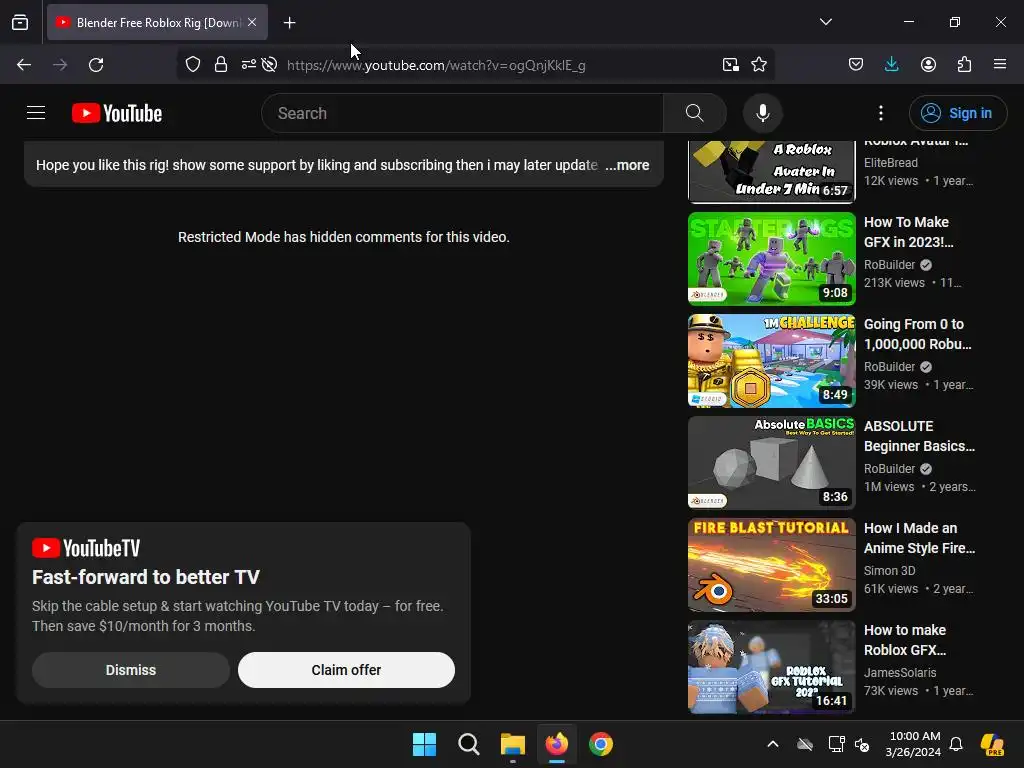Start voice search with microphone icon
The image size is (1024, 768).
[763, 113]
